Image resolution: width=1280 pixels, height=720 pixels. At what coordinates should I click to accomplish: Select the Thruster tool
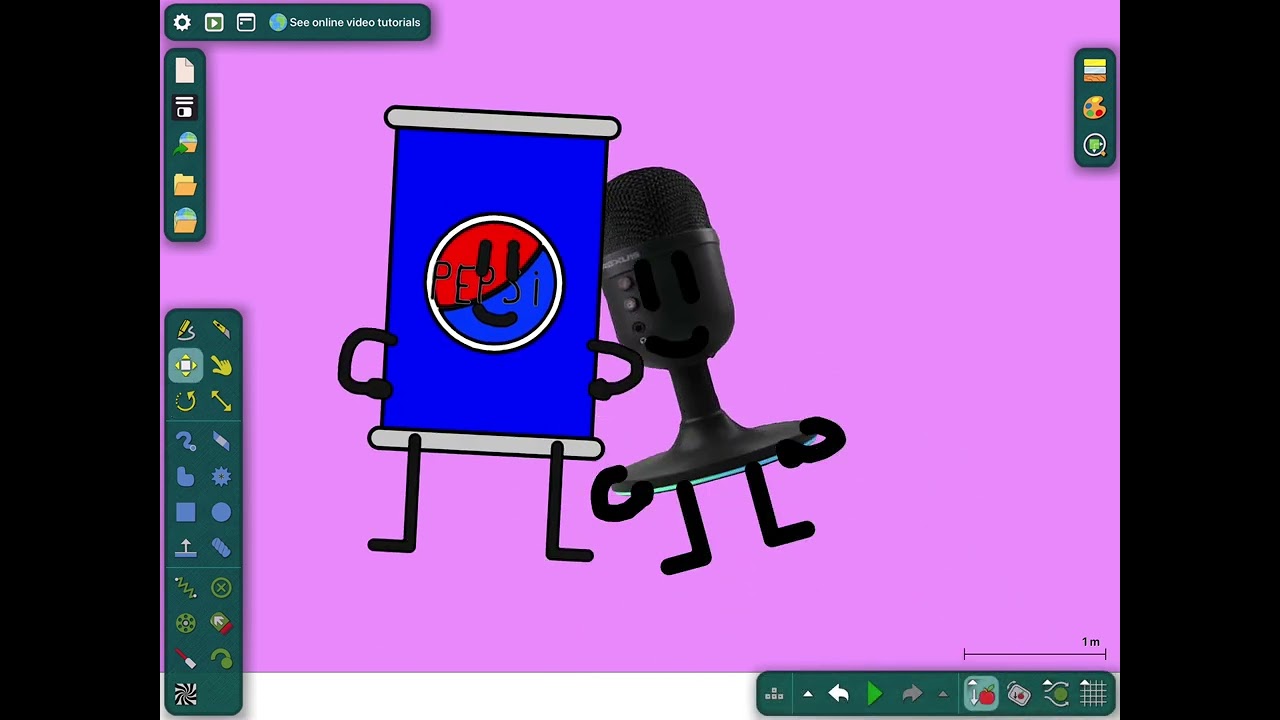[221, 624]
